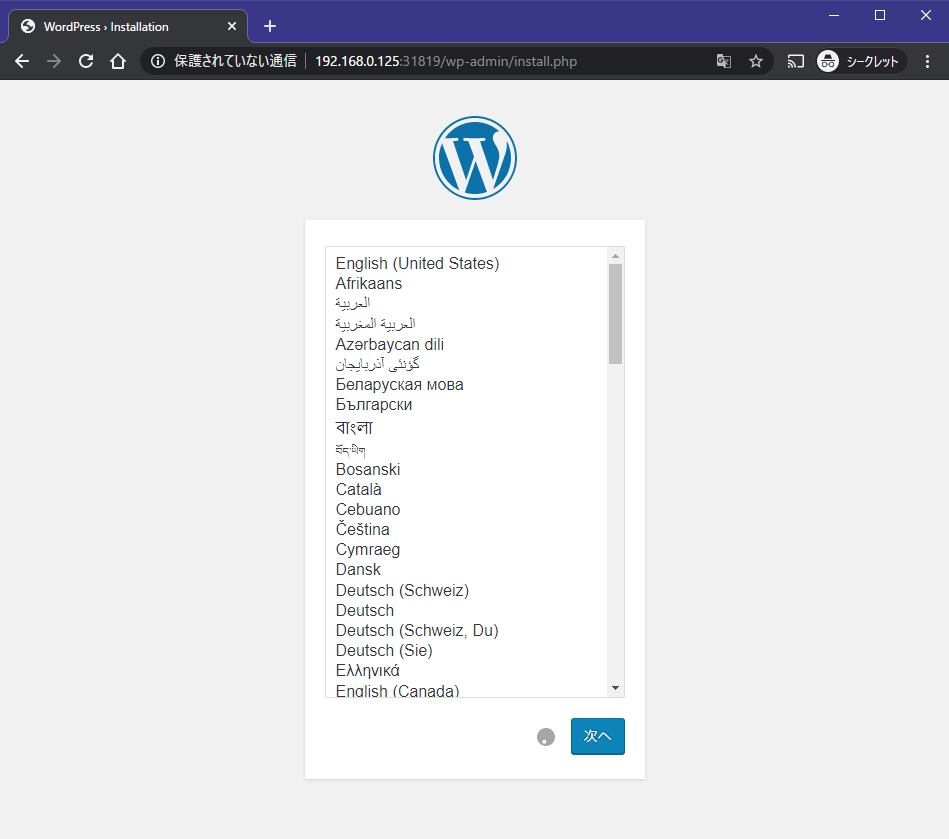The image size is (949, 839).
Task: Maximize the Chrome window
Action: (880, 15)
